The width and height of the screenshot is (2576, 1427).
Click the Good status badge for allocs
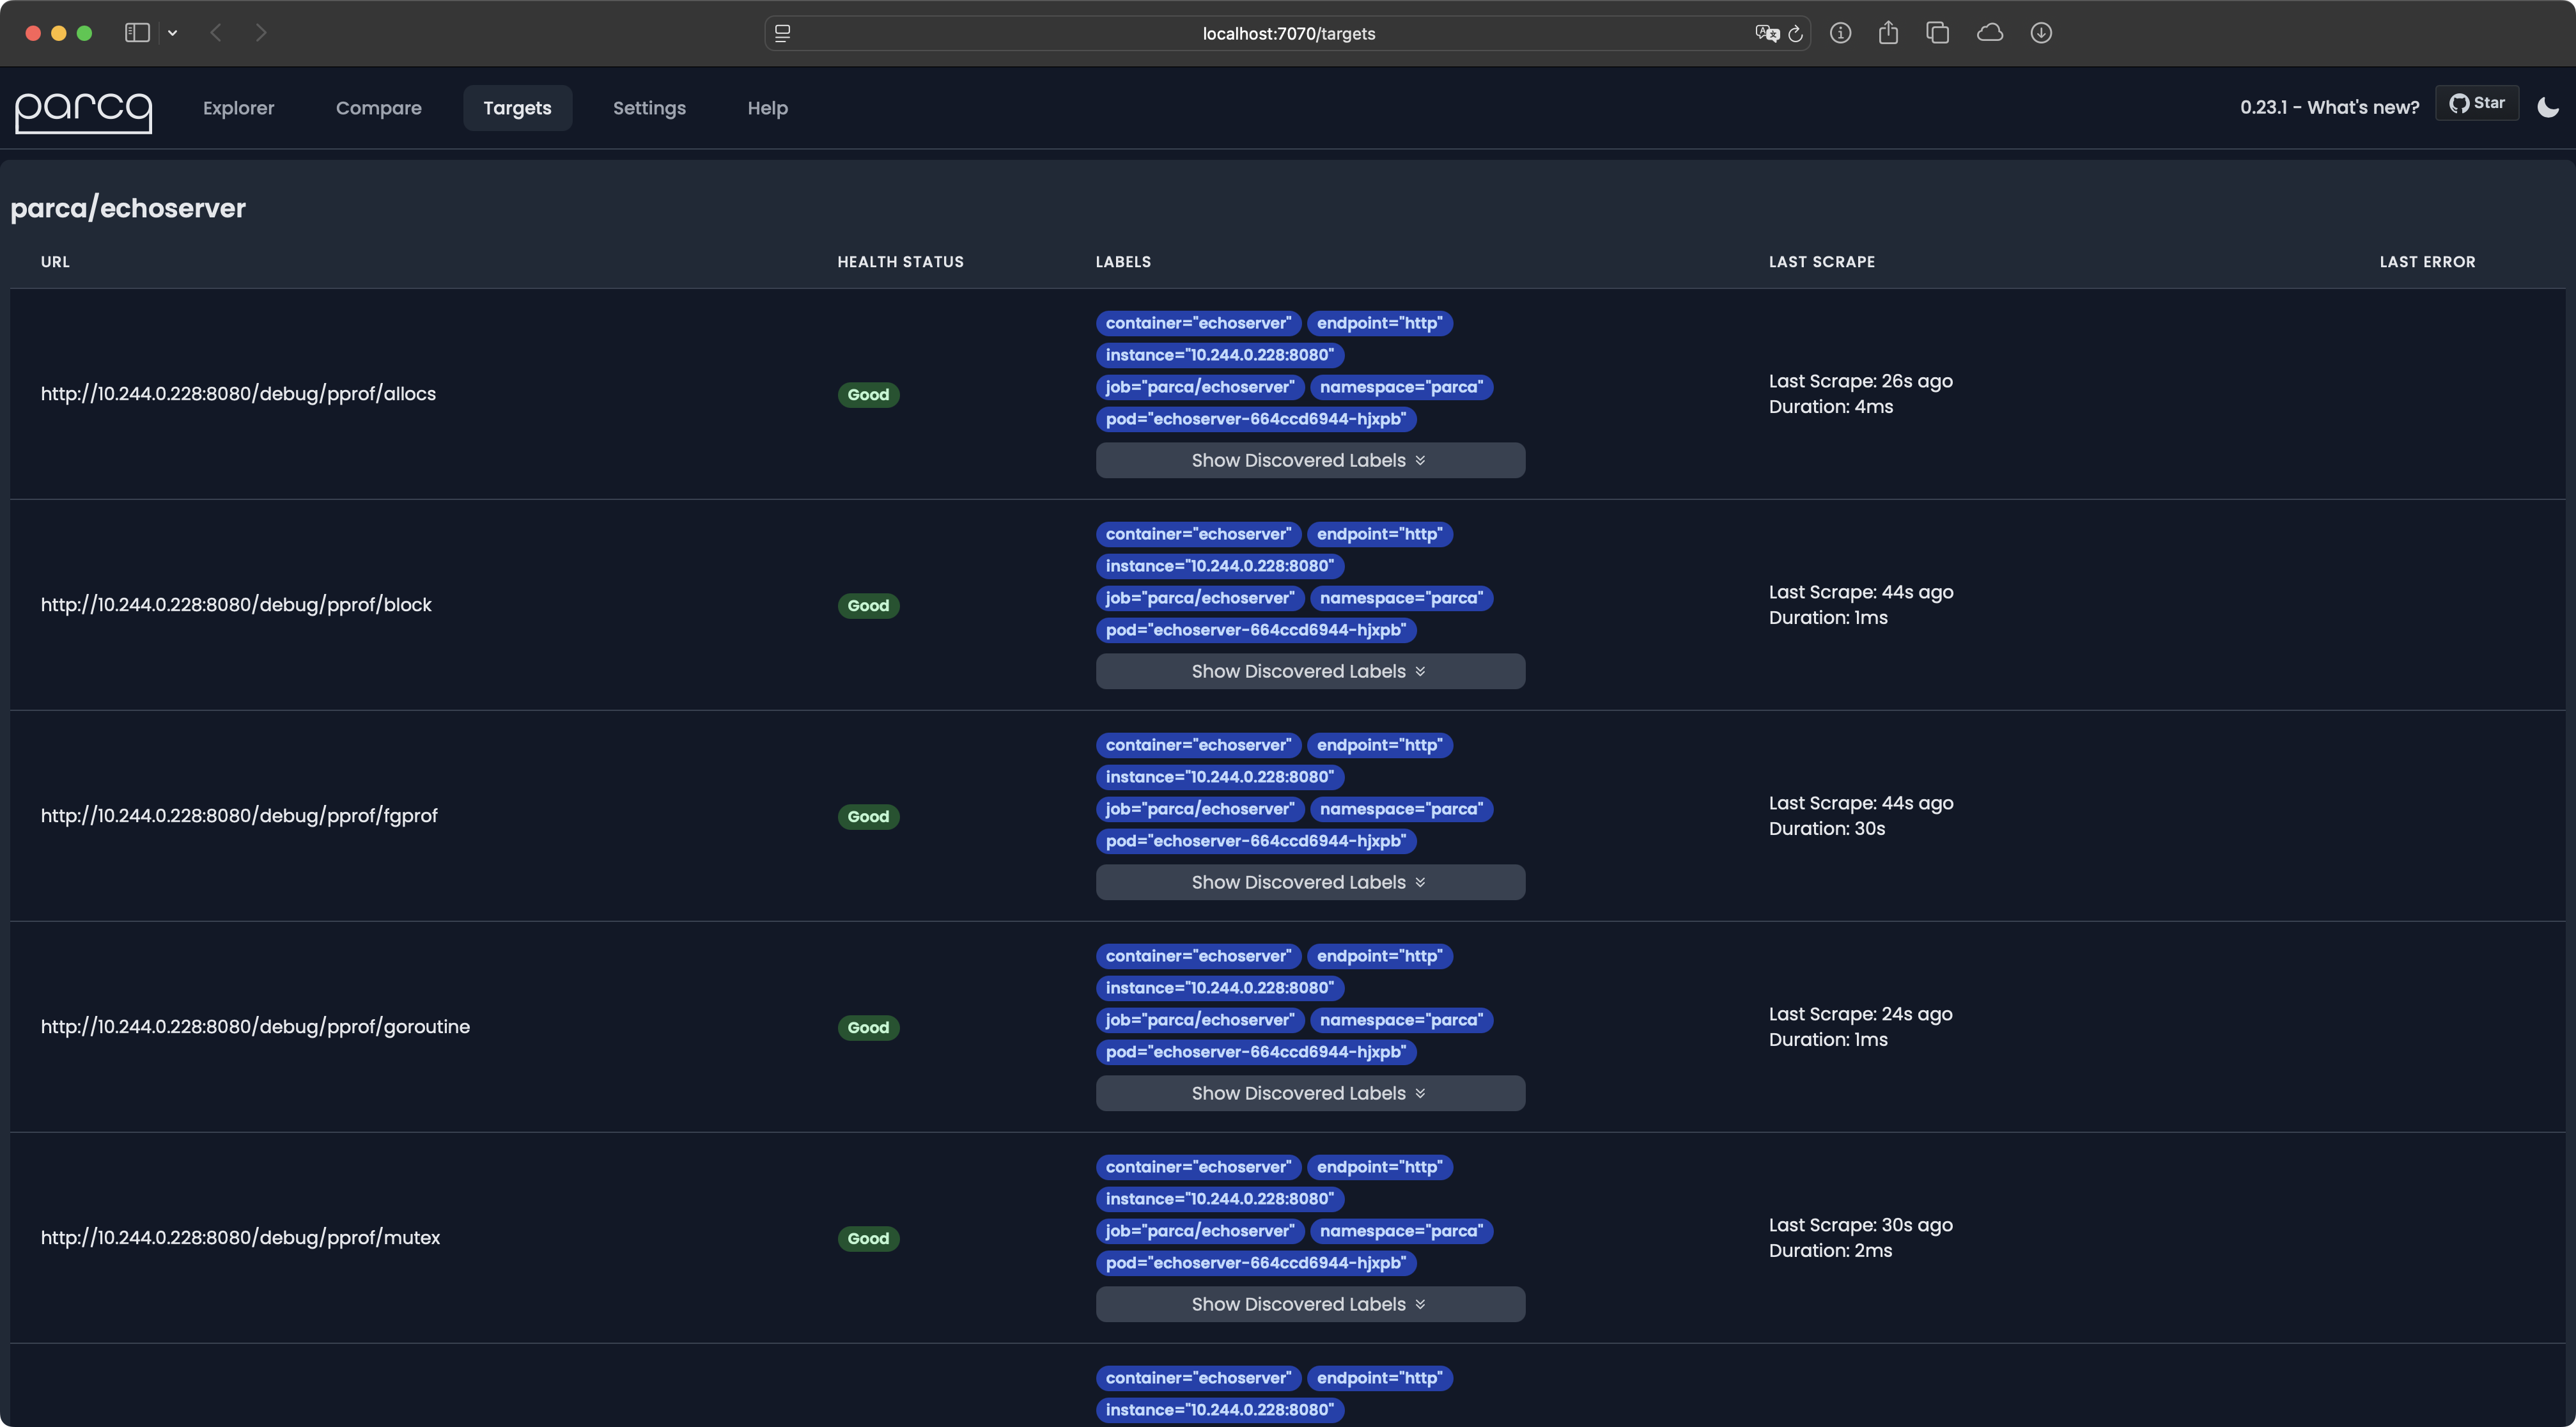click(x=868, y=395)
